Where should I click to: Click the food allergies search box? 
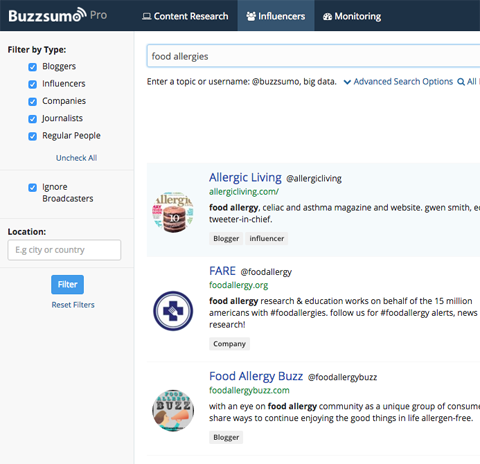point(313,56)
